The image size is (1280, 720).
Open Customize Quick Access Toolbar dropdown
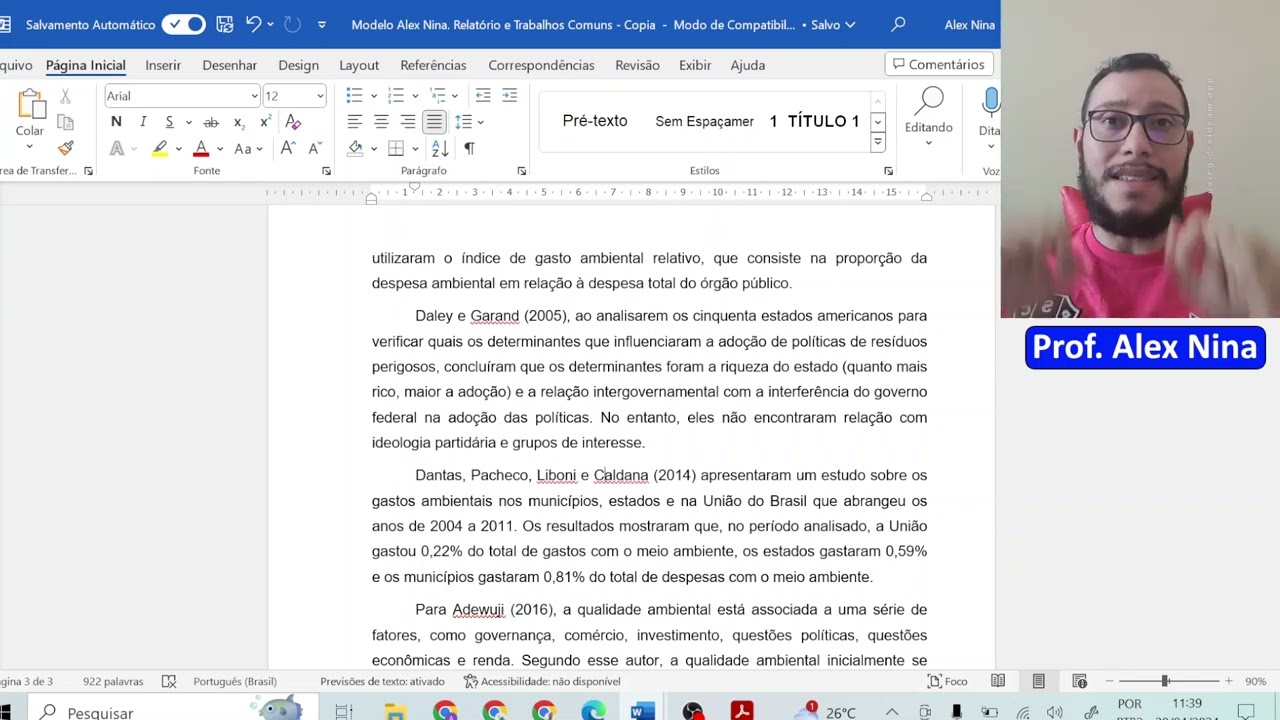[x=321, y=24]
